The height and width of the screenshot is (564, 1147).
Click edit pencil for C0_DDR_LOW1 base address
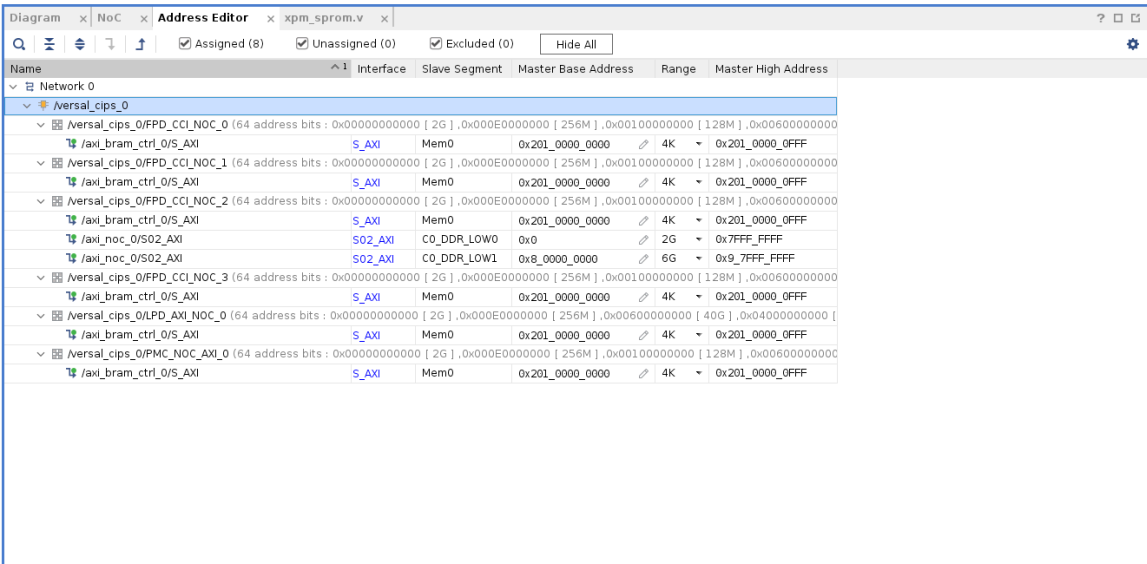click(x=647, y=259)
